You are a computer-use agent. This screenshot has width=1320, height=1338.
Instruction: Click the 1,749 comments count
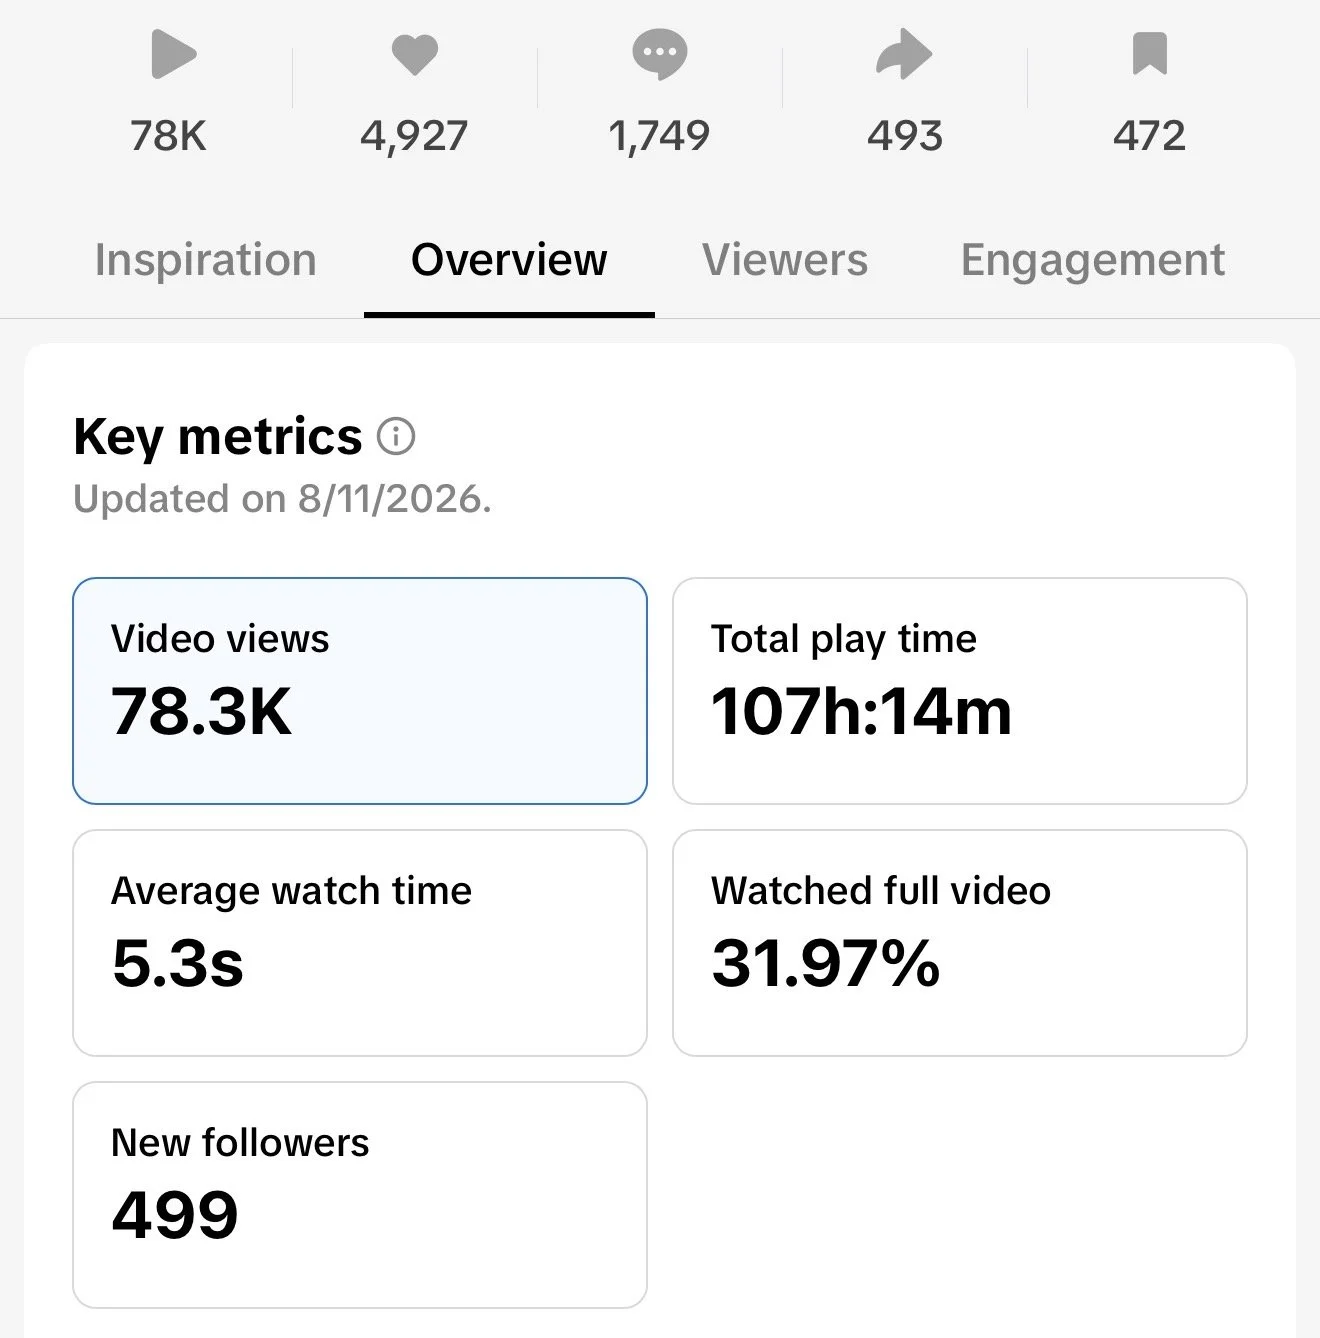660,136
